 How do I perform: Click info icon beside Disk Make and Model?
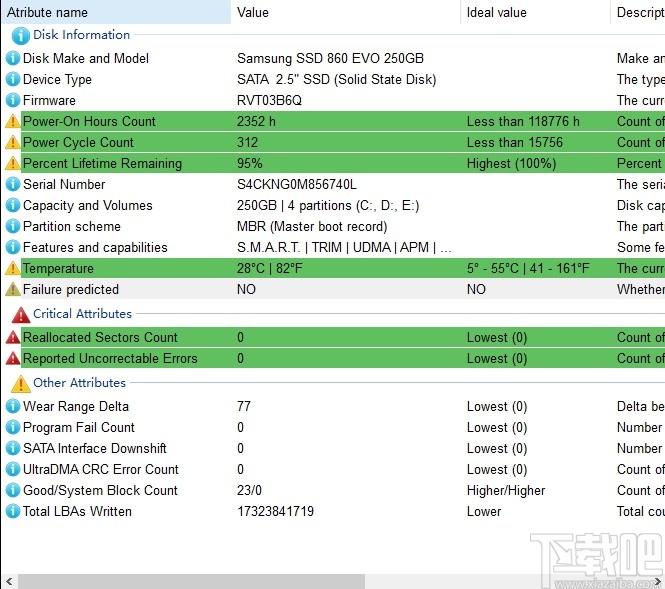point(13,58)
